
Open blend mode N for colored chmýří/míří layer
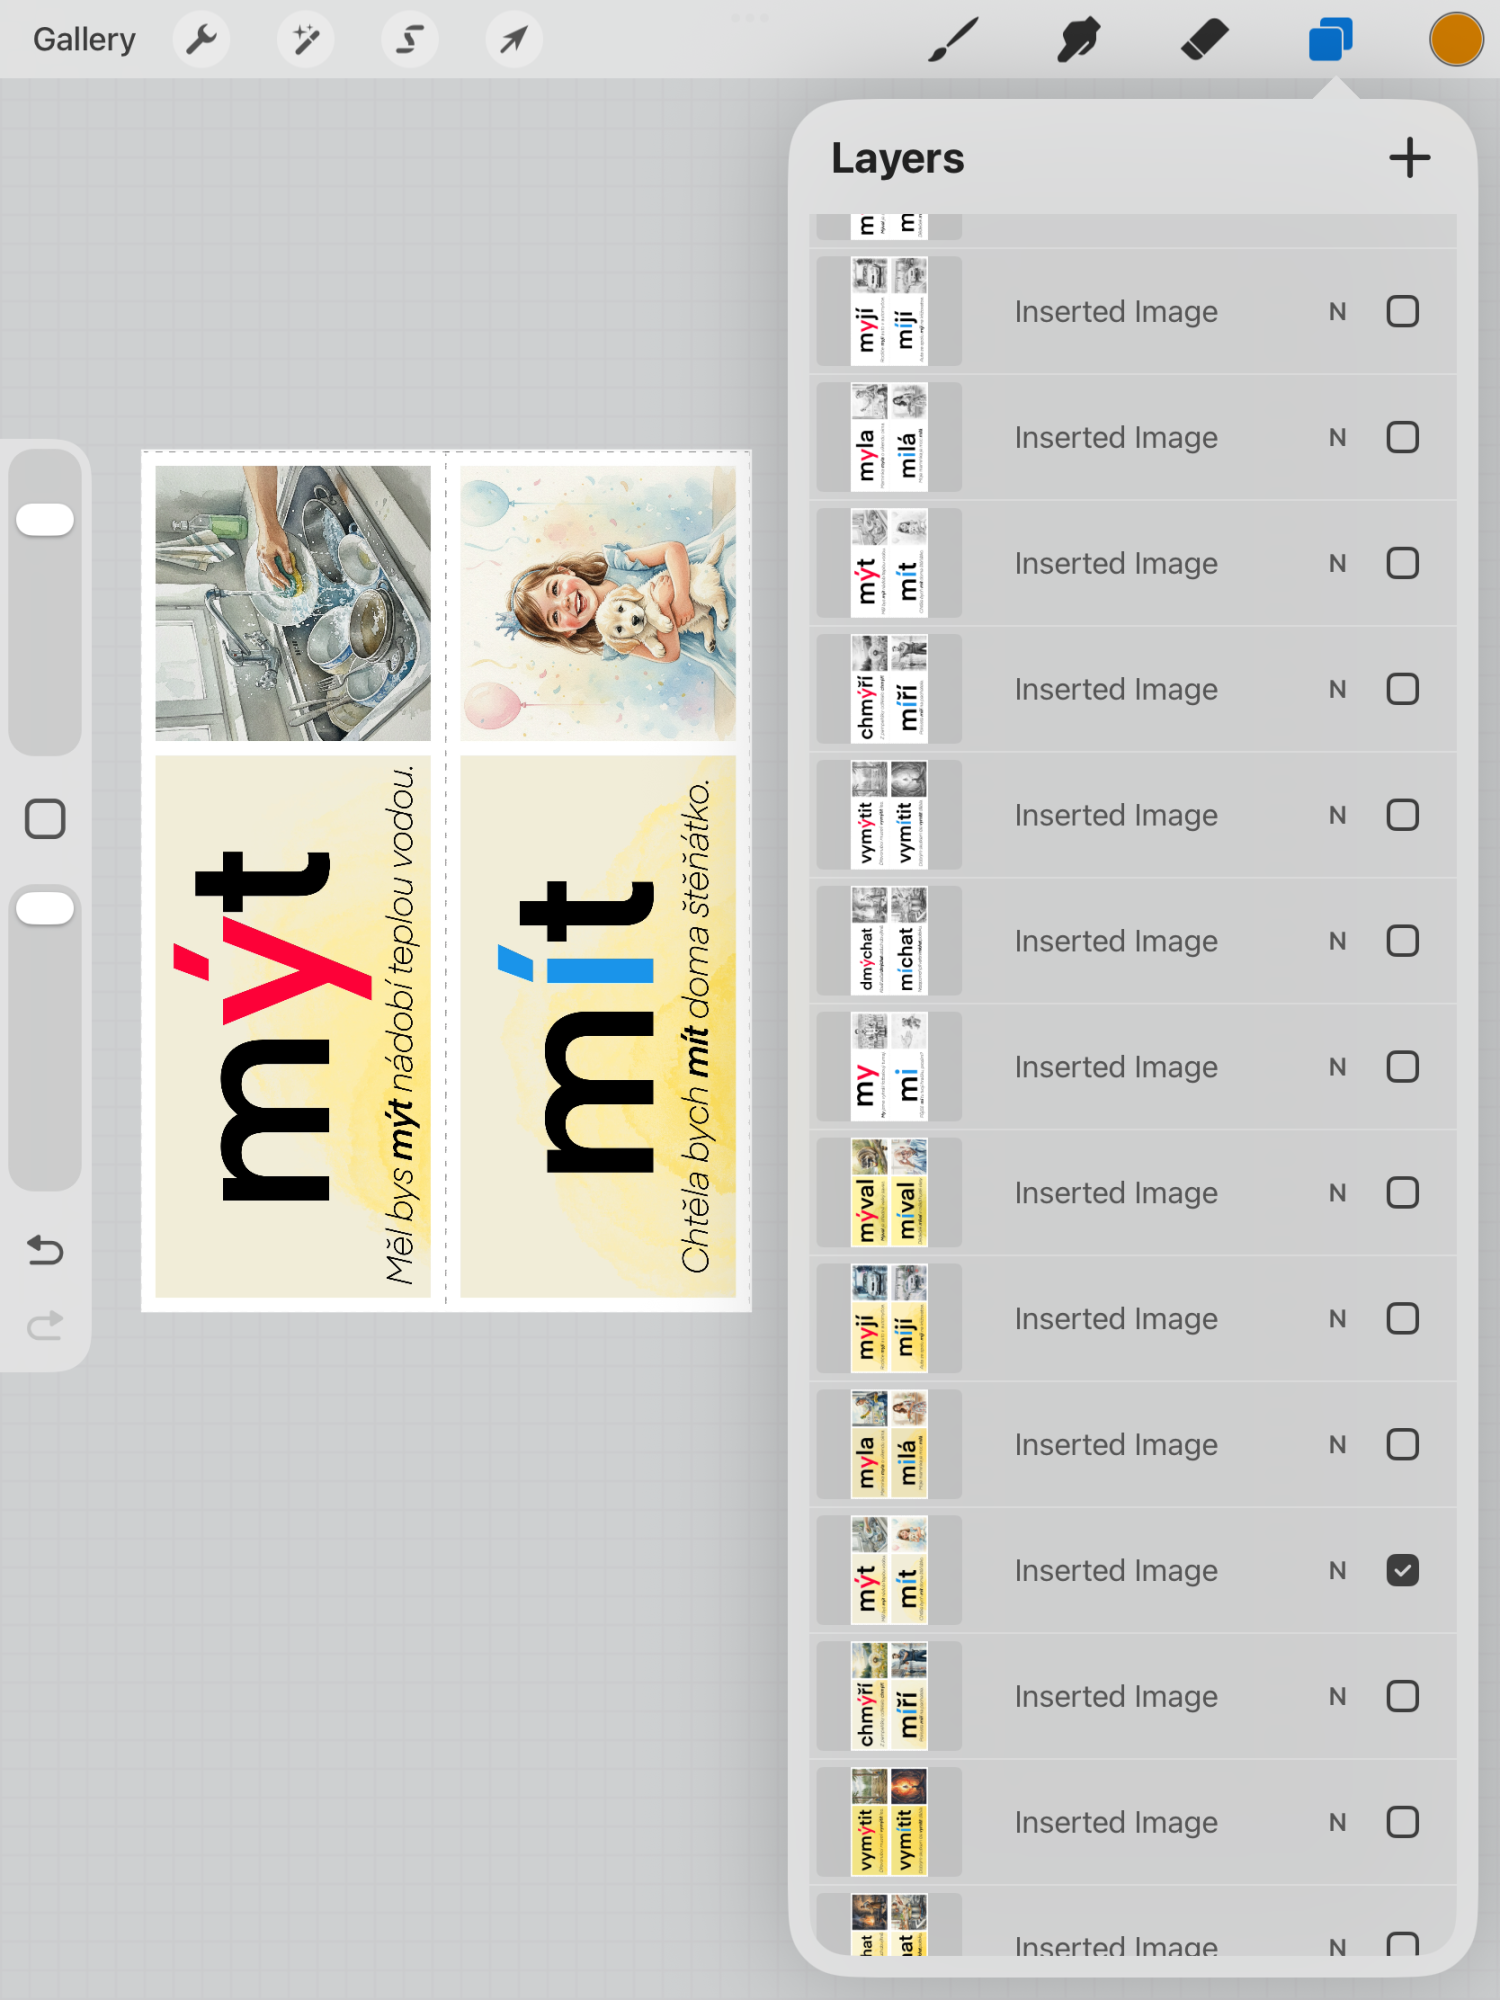1337,1696
